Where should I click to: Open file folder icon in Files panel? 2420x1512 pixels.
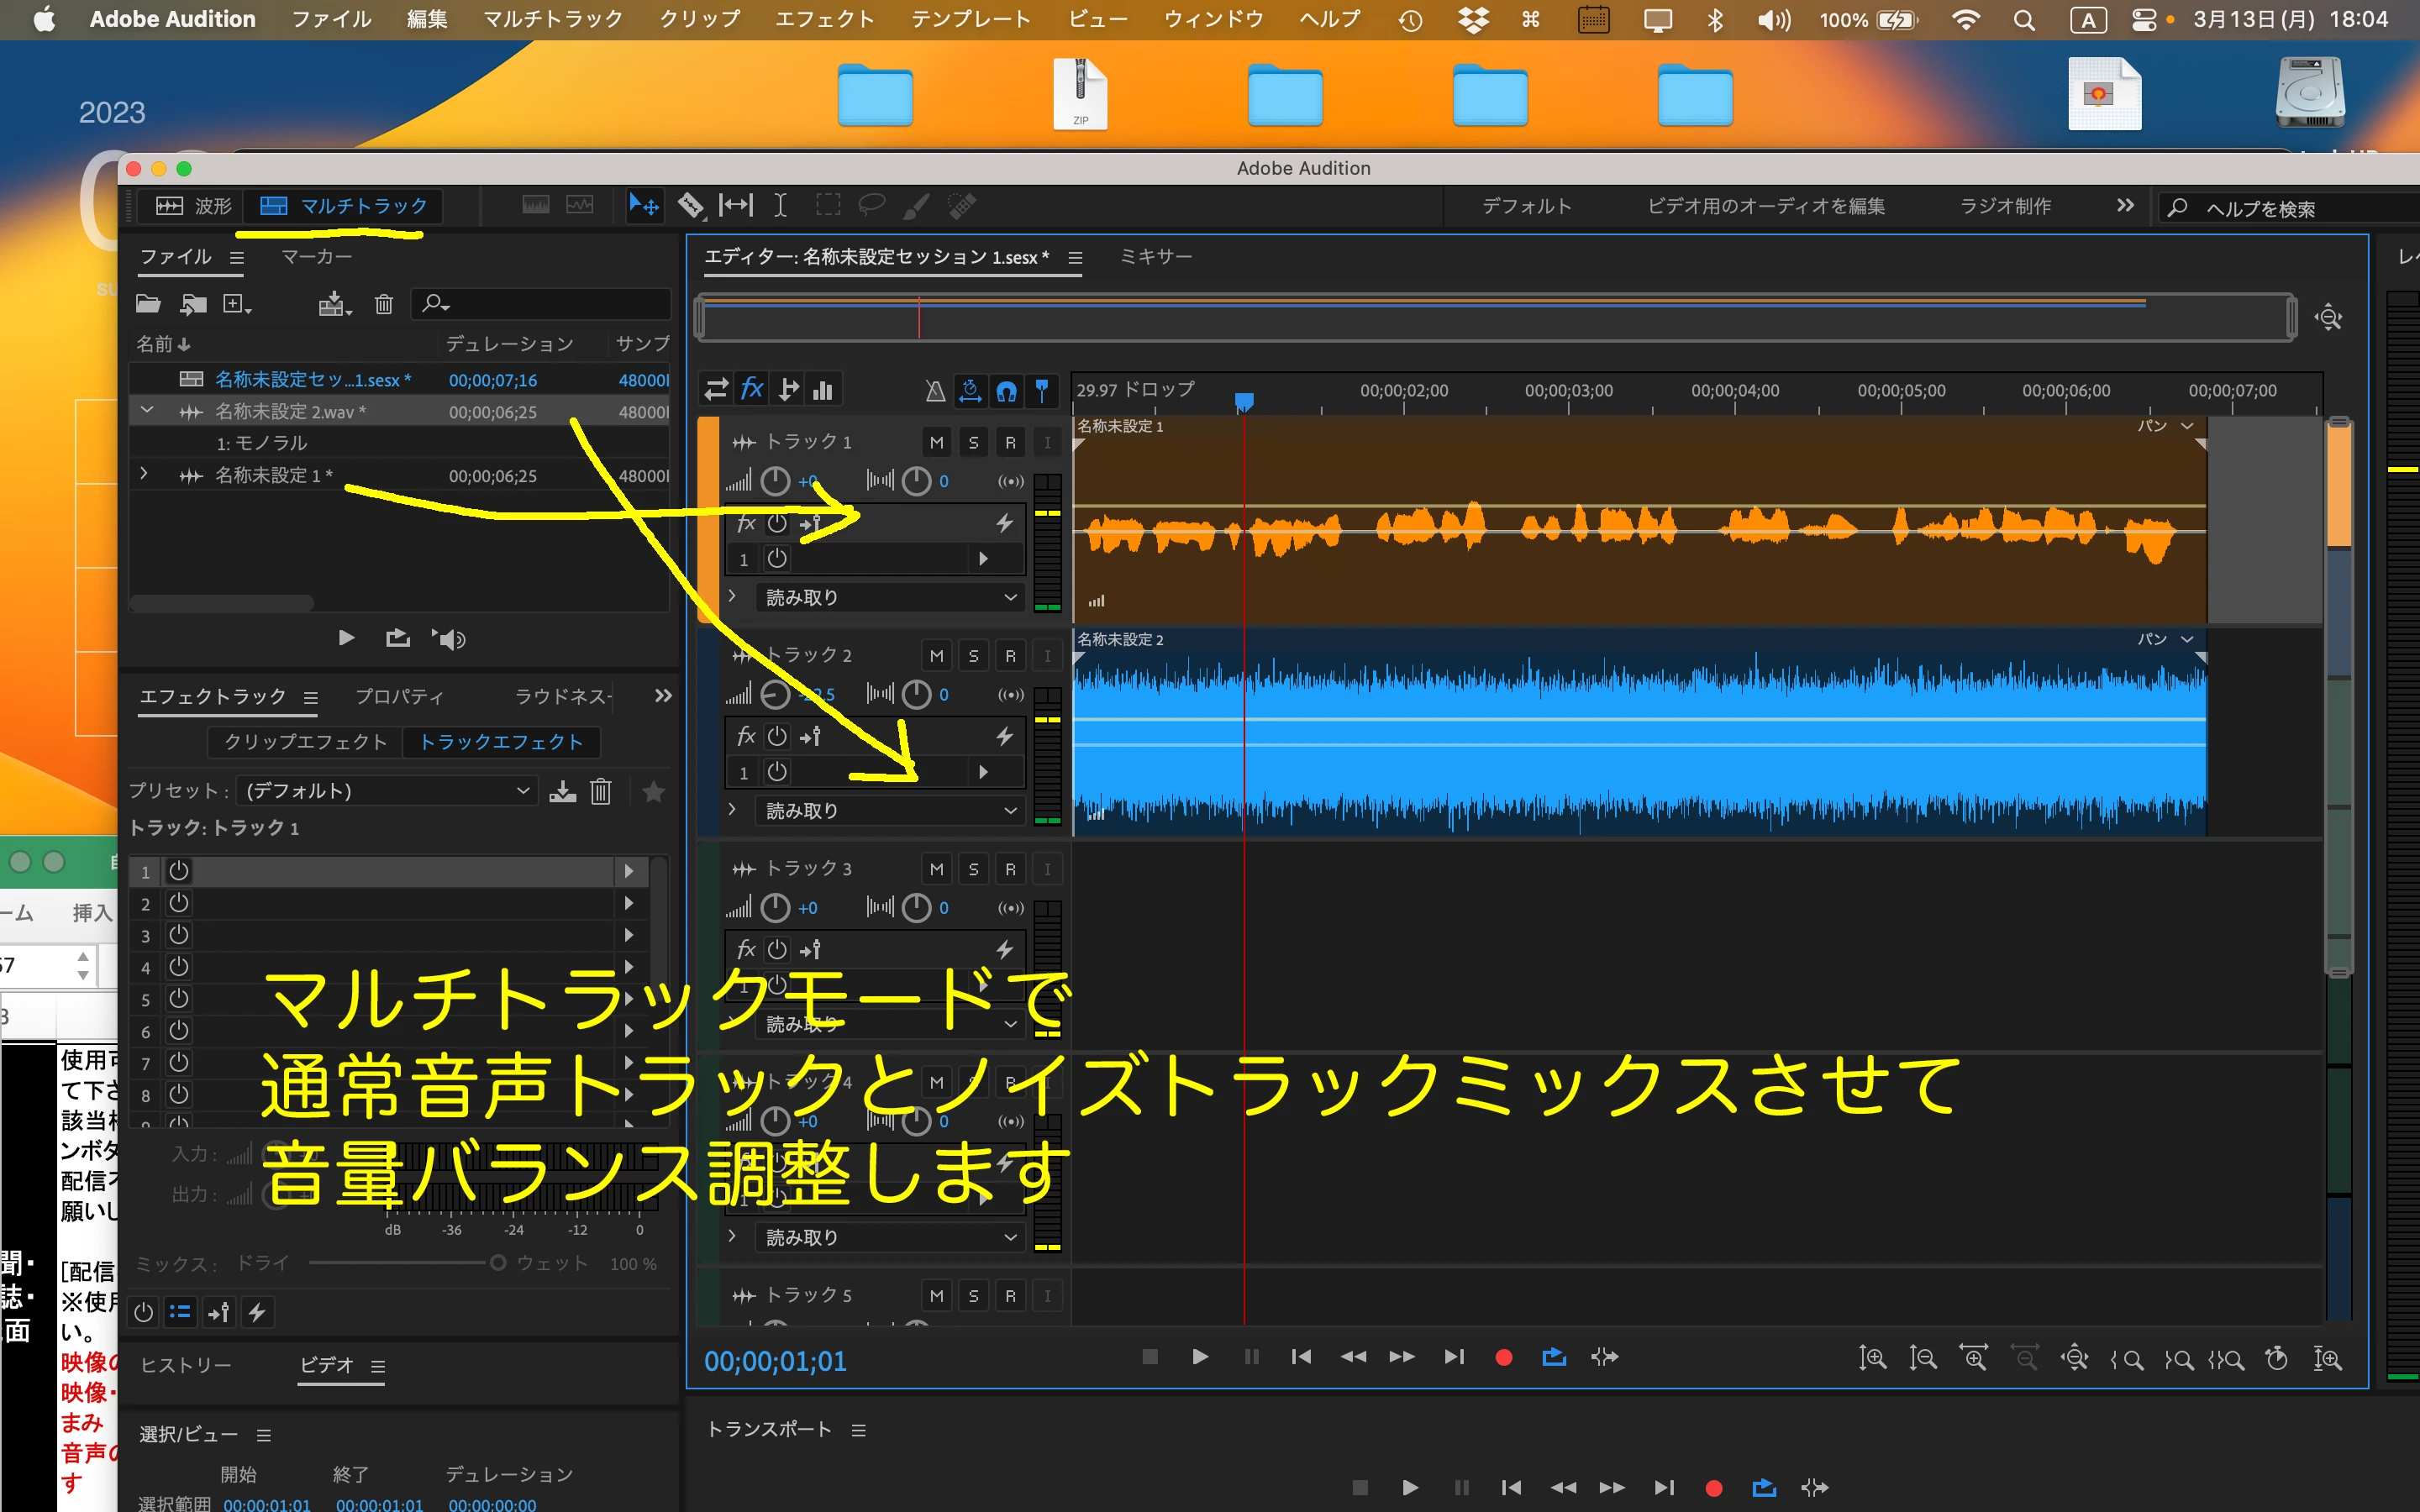(x=148, y=304)
